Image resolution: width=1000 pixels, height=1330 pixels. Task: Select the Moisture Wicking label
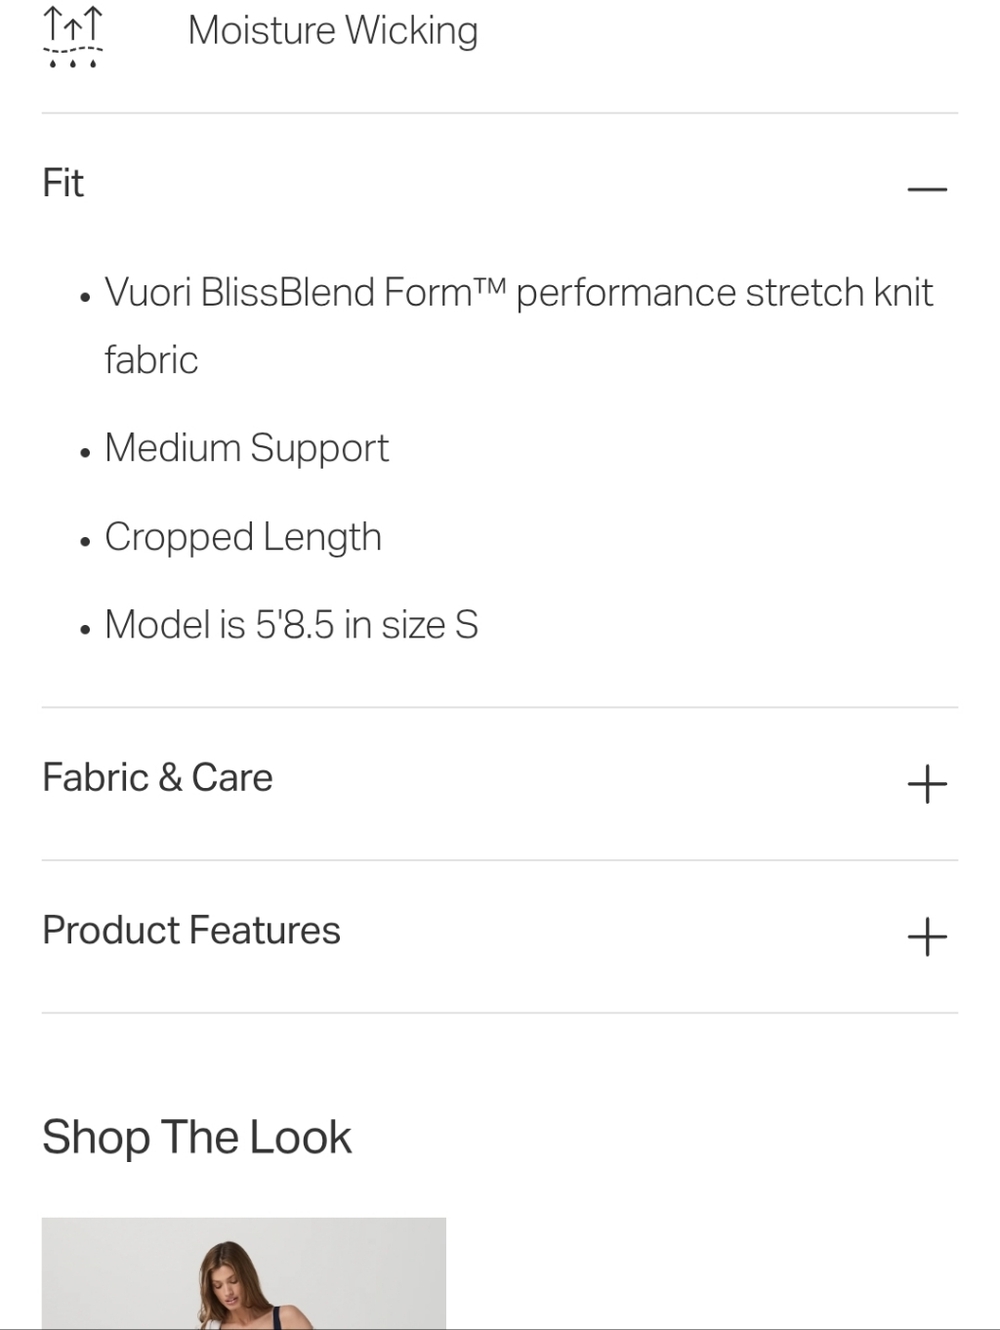pyautogui.click(x=333, y=30)
